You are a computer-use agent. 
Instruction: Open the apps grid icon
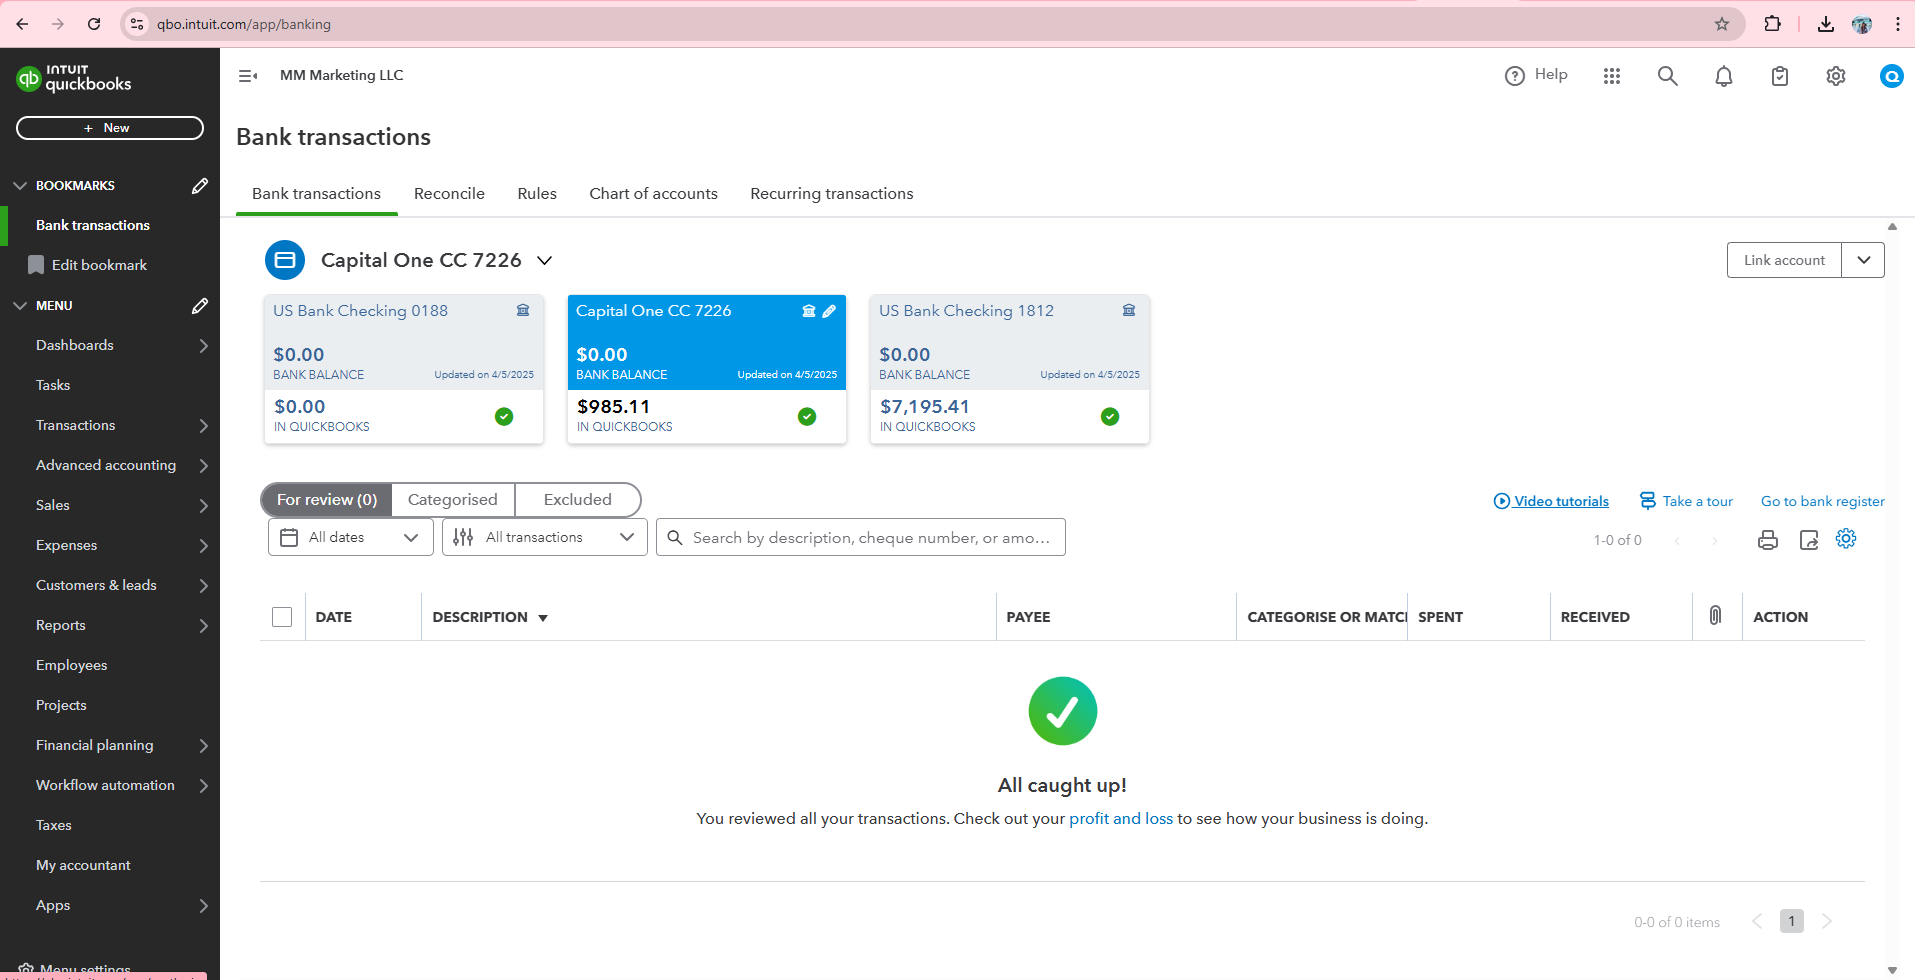click(1612, 76)
